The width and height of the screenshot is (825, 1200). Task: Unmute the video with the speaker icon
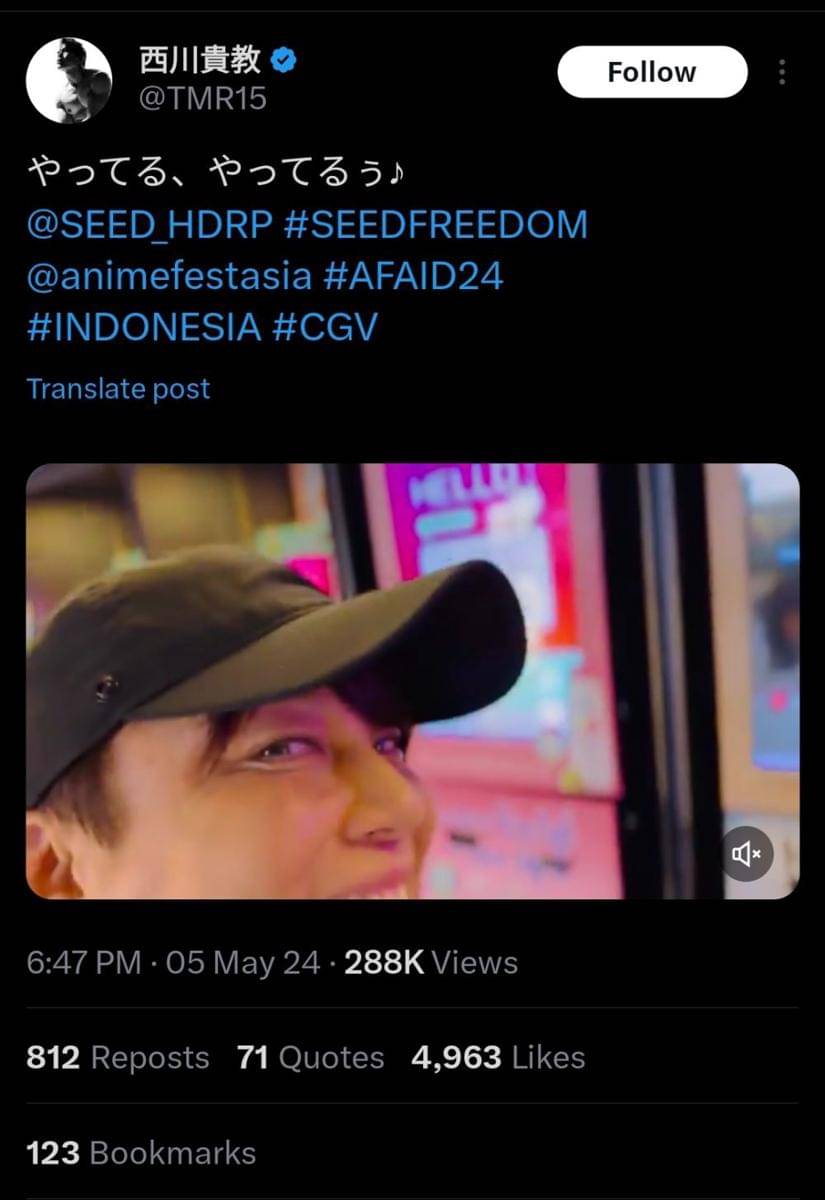pyautogui.click(x=747, y=853)
